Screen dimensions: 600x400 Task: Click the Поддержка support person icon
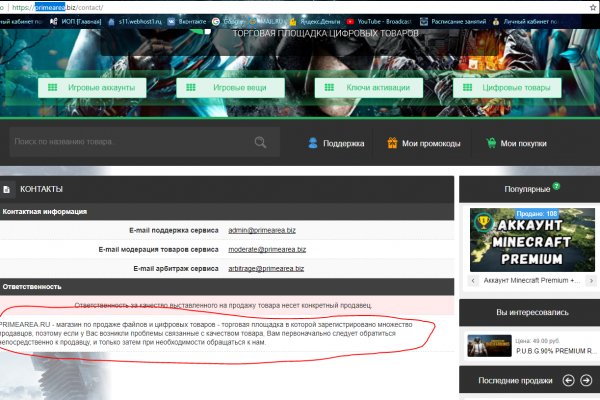[x=314, y=144]
